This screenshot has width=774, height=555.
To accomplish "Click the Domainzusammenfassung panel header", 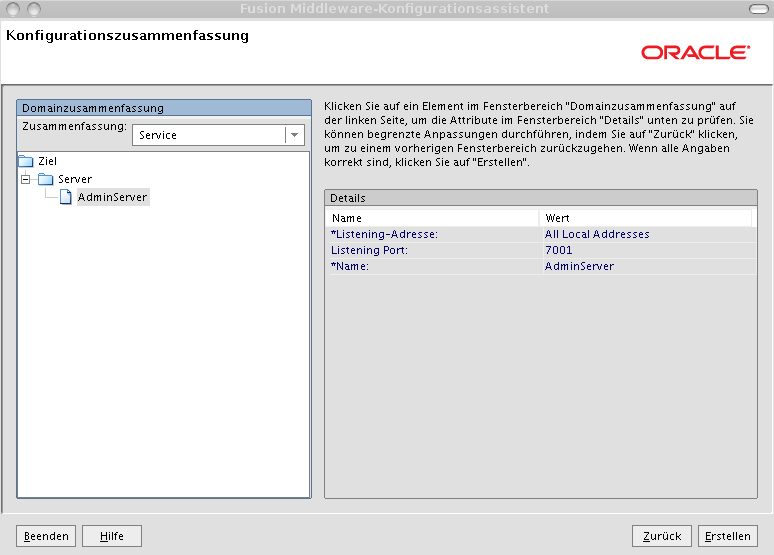I will 164,108.
